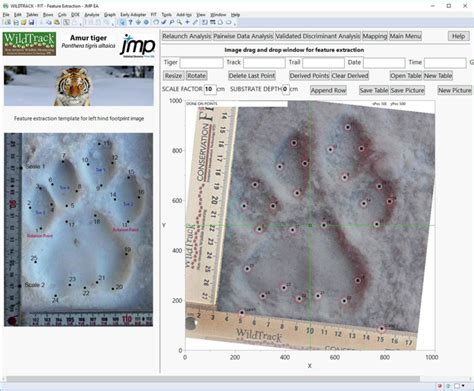474x391 pixels.
Task: Click the Append Row button
Action: point(328,90)
